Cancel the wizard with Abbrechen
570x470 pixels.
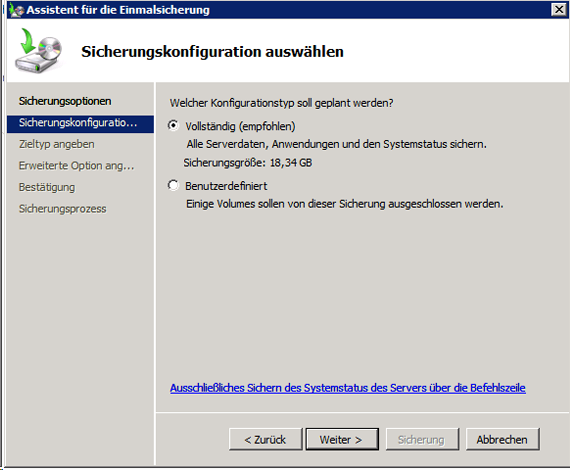(502, 439)
